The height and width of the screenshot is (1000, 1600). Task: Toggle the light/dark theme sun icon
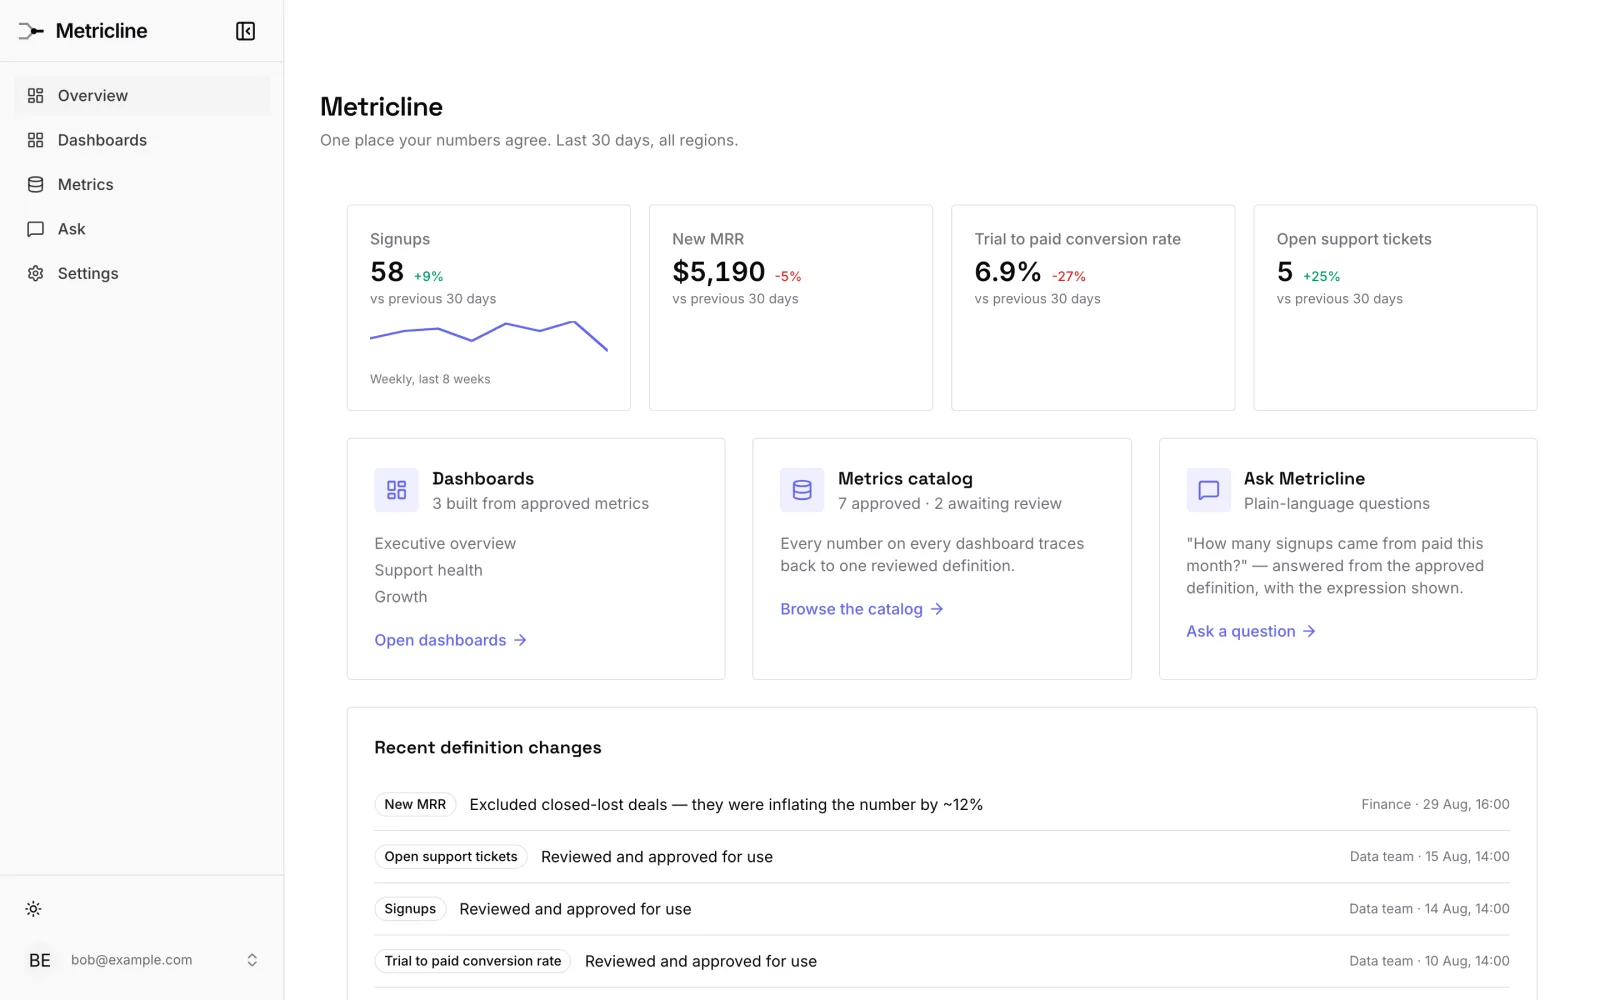33,909
